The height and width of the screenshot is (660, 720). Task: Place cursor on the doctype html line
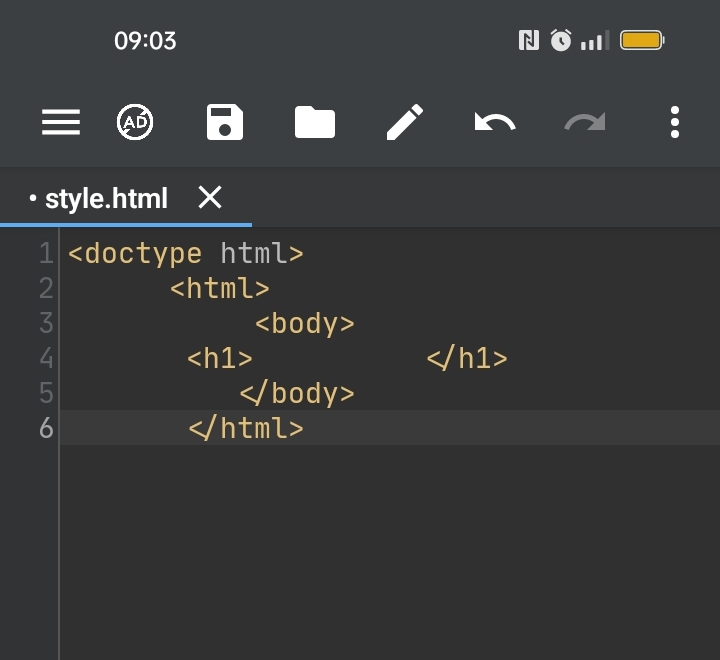tap(185, 254)
